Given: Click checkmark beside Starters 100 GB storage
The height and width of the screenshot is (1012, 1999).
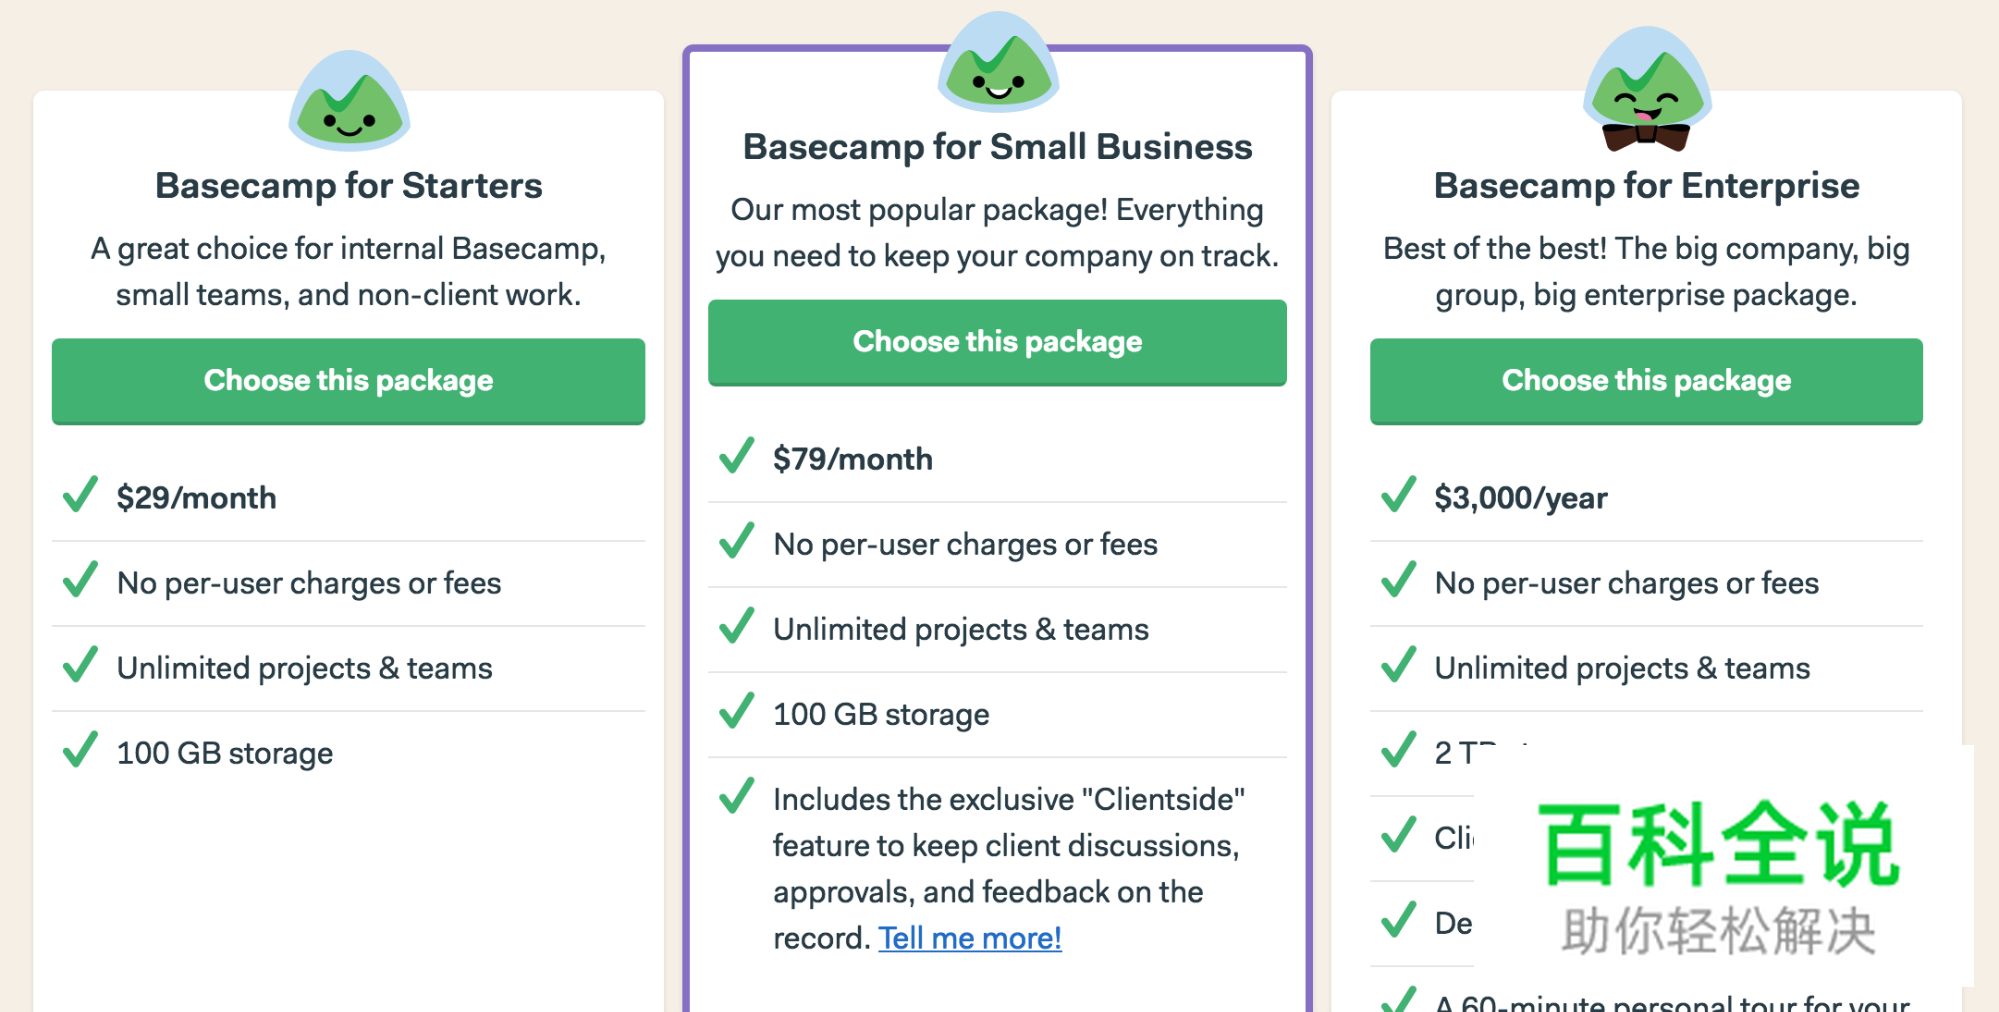Looking at the screenshot, I should click(x=80, y=750).
